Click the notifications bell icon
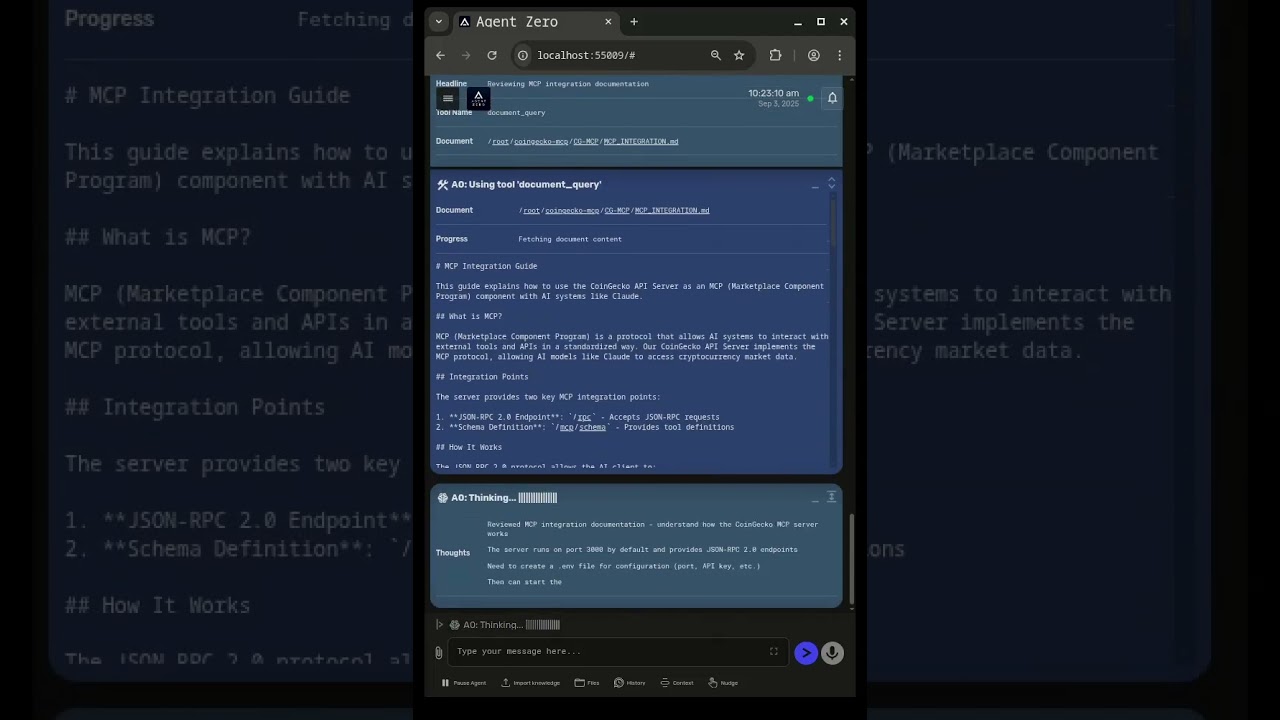This screenshot has width=1280, height=720. tap(831, 98)
